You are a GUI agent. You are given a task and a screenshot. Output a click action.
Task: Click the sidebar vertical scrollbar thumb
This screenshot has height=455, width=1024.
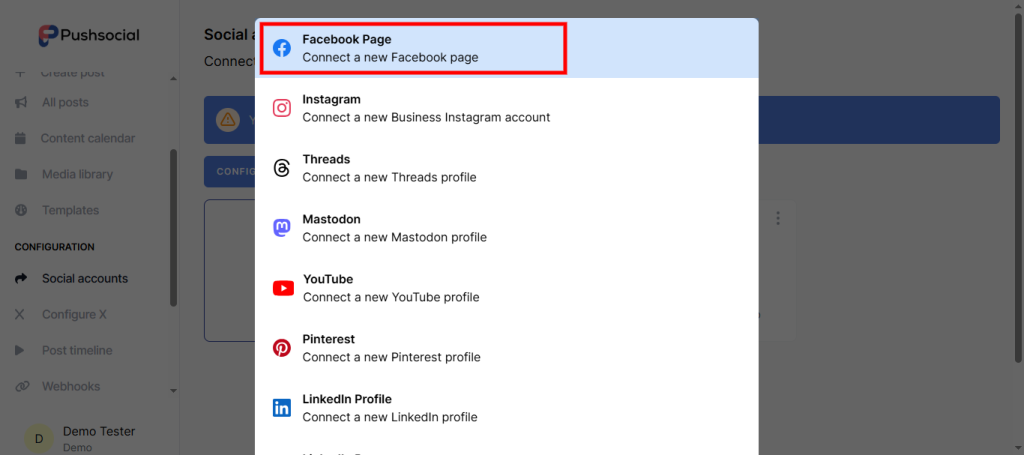(173, 228)
